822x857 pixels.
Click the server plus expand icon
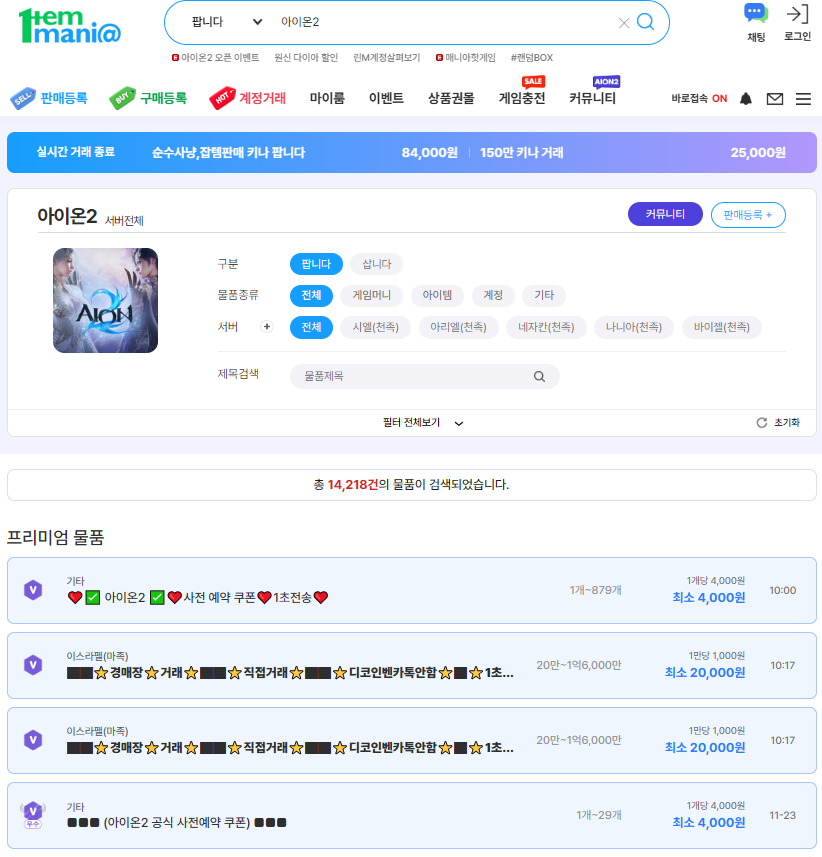pos(267,327)
